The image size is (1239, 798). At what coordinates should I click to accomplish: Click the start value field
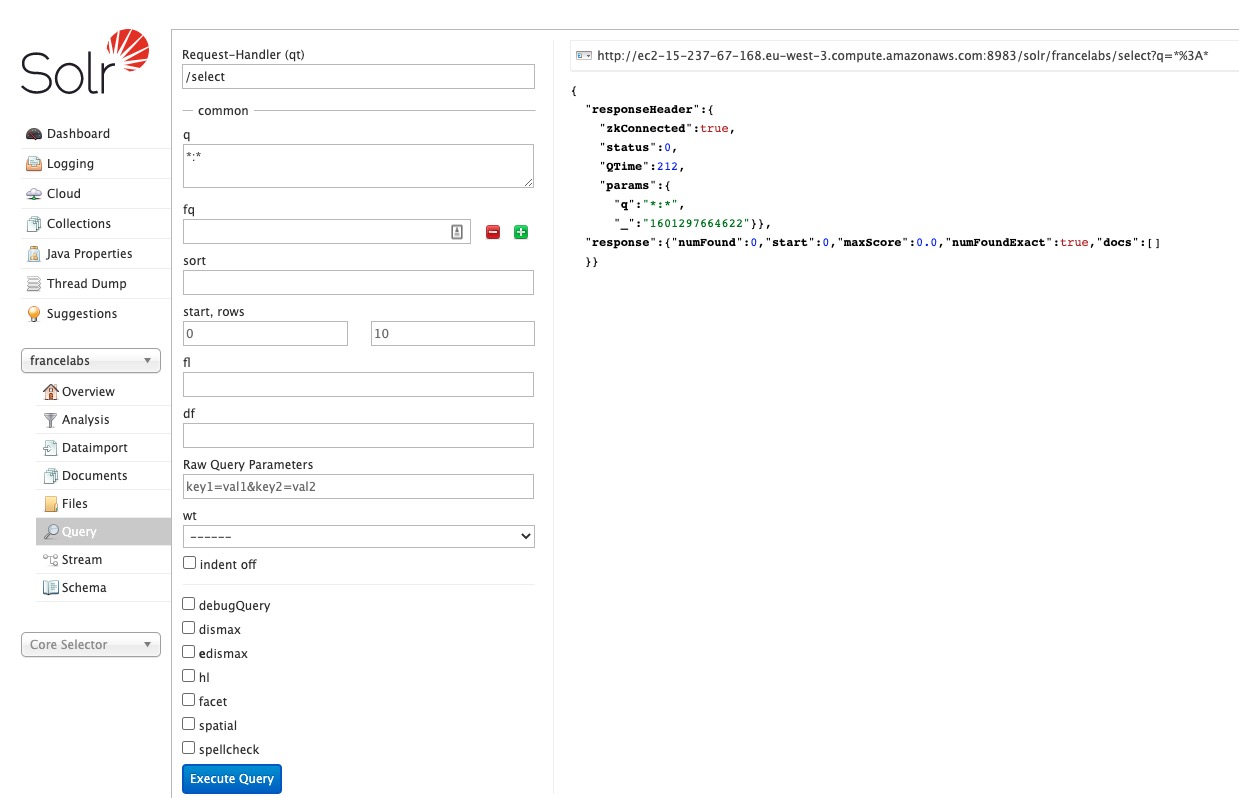(265, 334)
